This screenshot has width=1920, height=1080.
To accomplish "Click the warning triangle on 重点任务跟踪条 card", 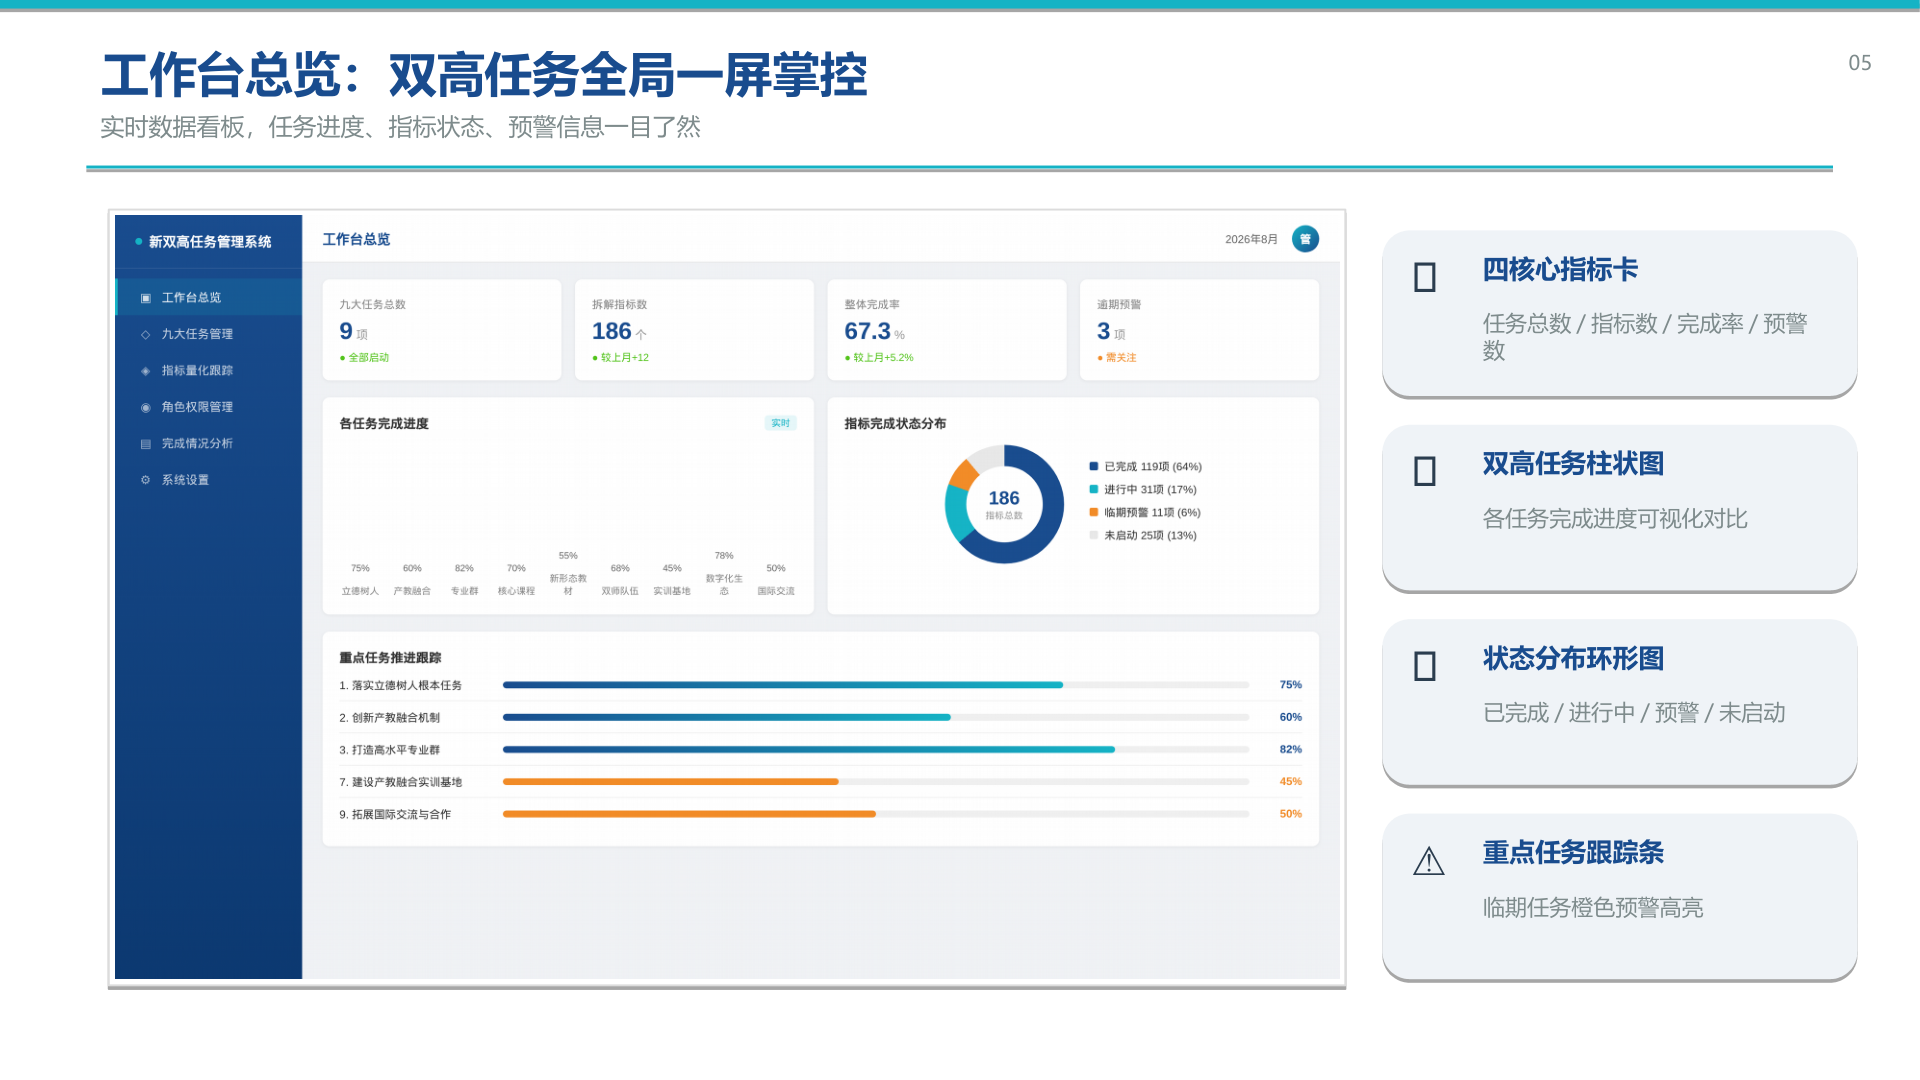I will pos(1429,861).
